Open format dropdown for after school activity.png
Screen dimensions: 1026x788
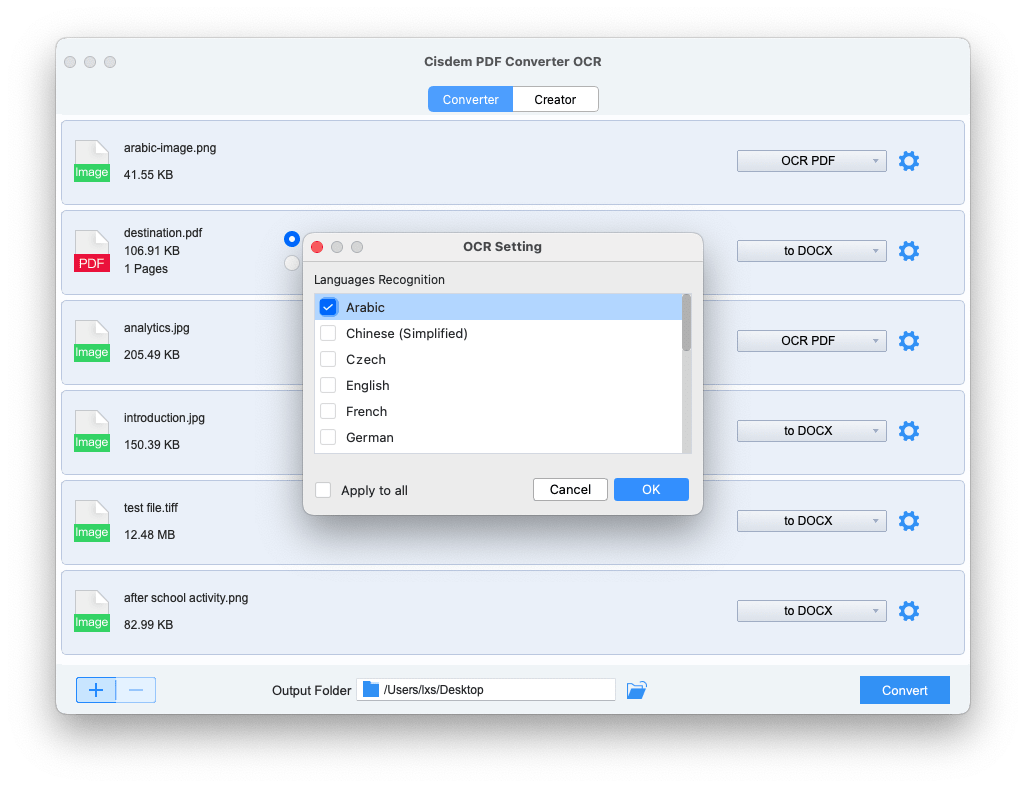(811, 611)
